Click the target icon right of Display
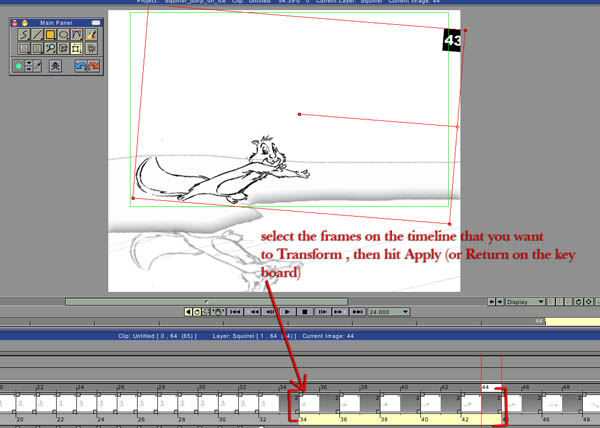This screenshot has width=600, height=428. click(x=589, y=302)
